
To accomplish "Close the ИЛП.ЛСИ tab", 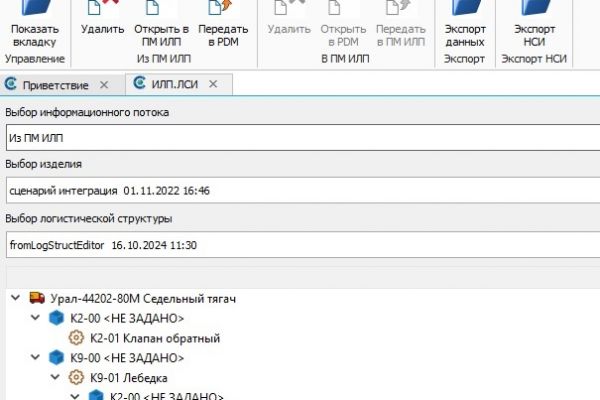I will [213, 84].
